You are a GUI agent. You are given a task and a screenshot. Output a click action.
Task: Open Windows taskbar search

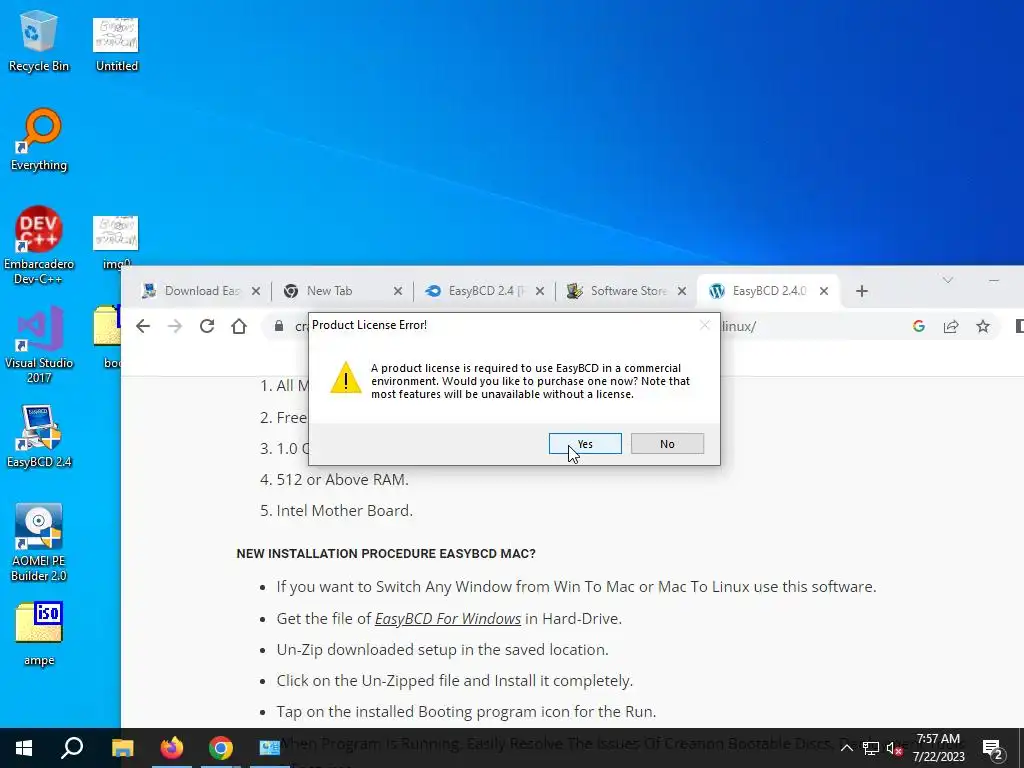coord(72,748)
